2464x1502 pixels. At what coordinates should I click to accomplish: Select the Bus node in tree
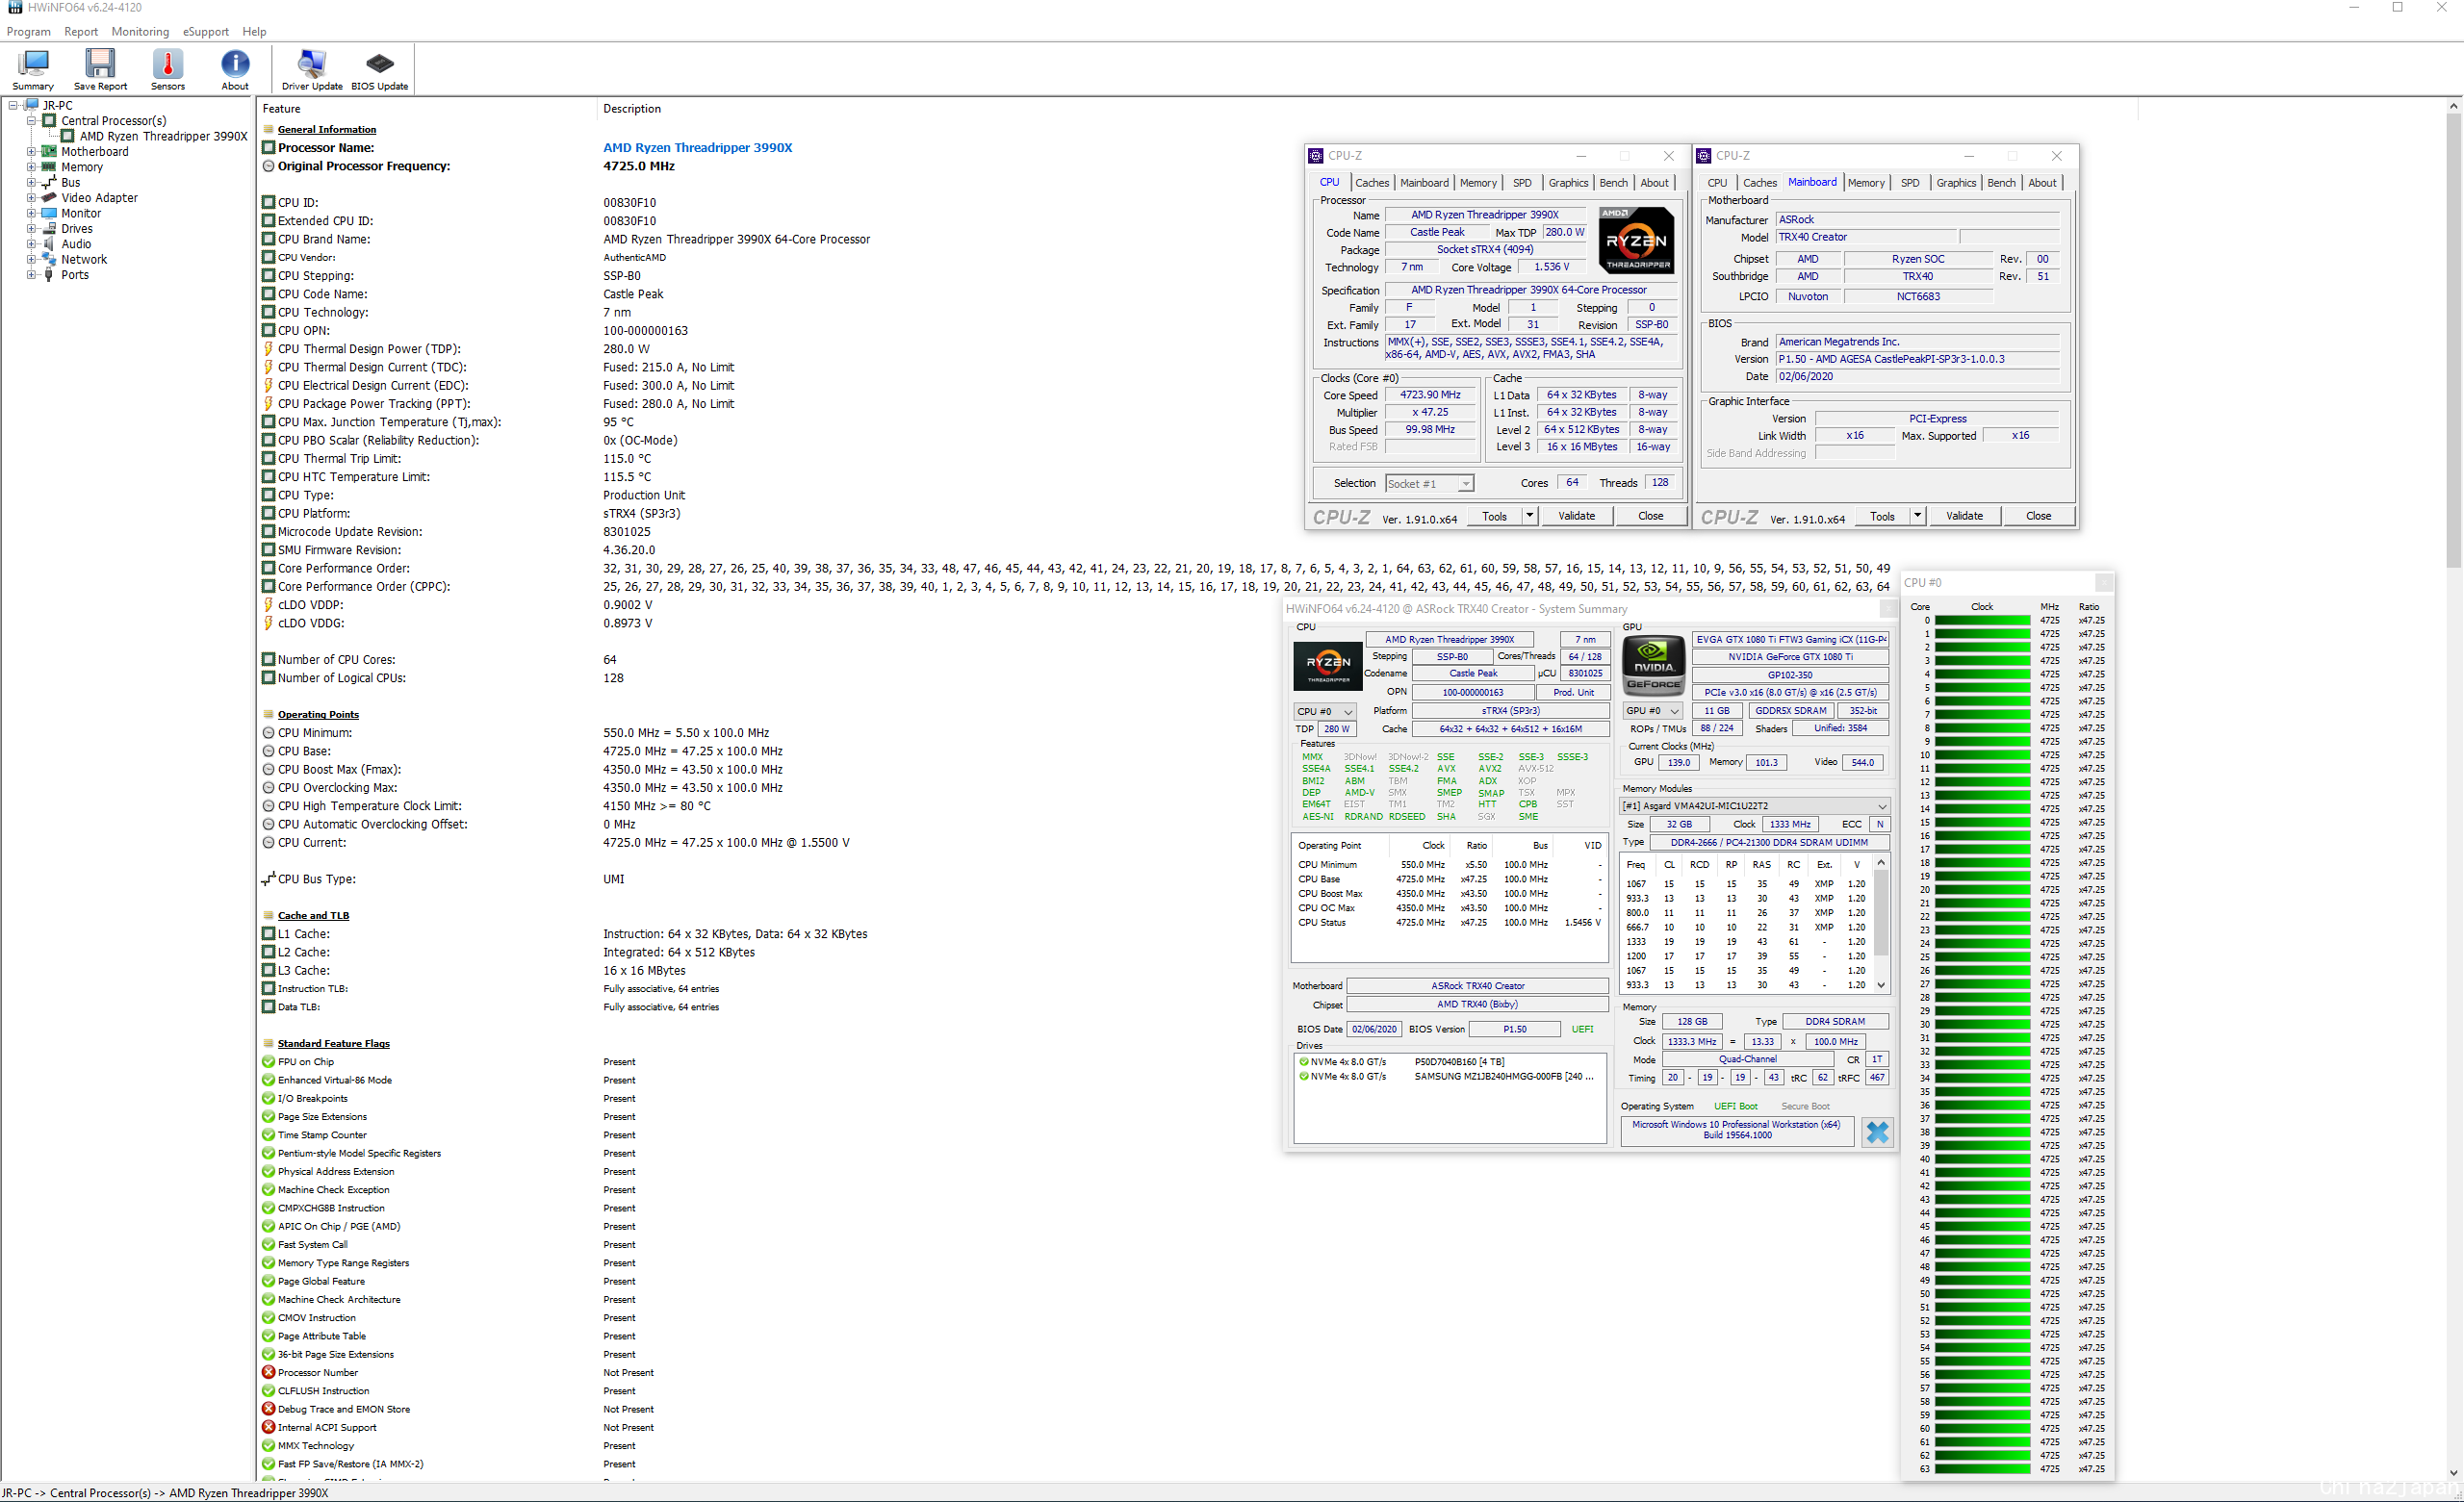coord(70,182)
